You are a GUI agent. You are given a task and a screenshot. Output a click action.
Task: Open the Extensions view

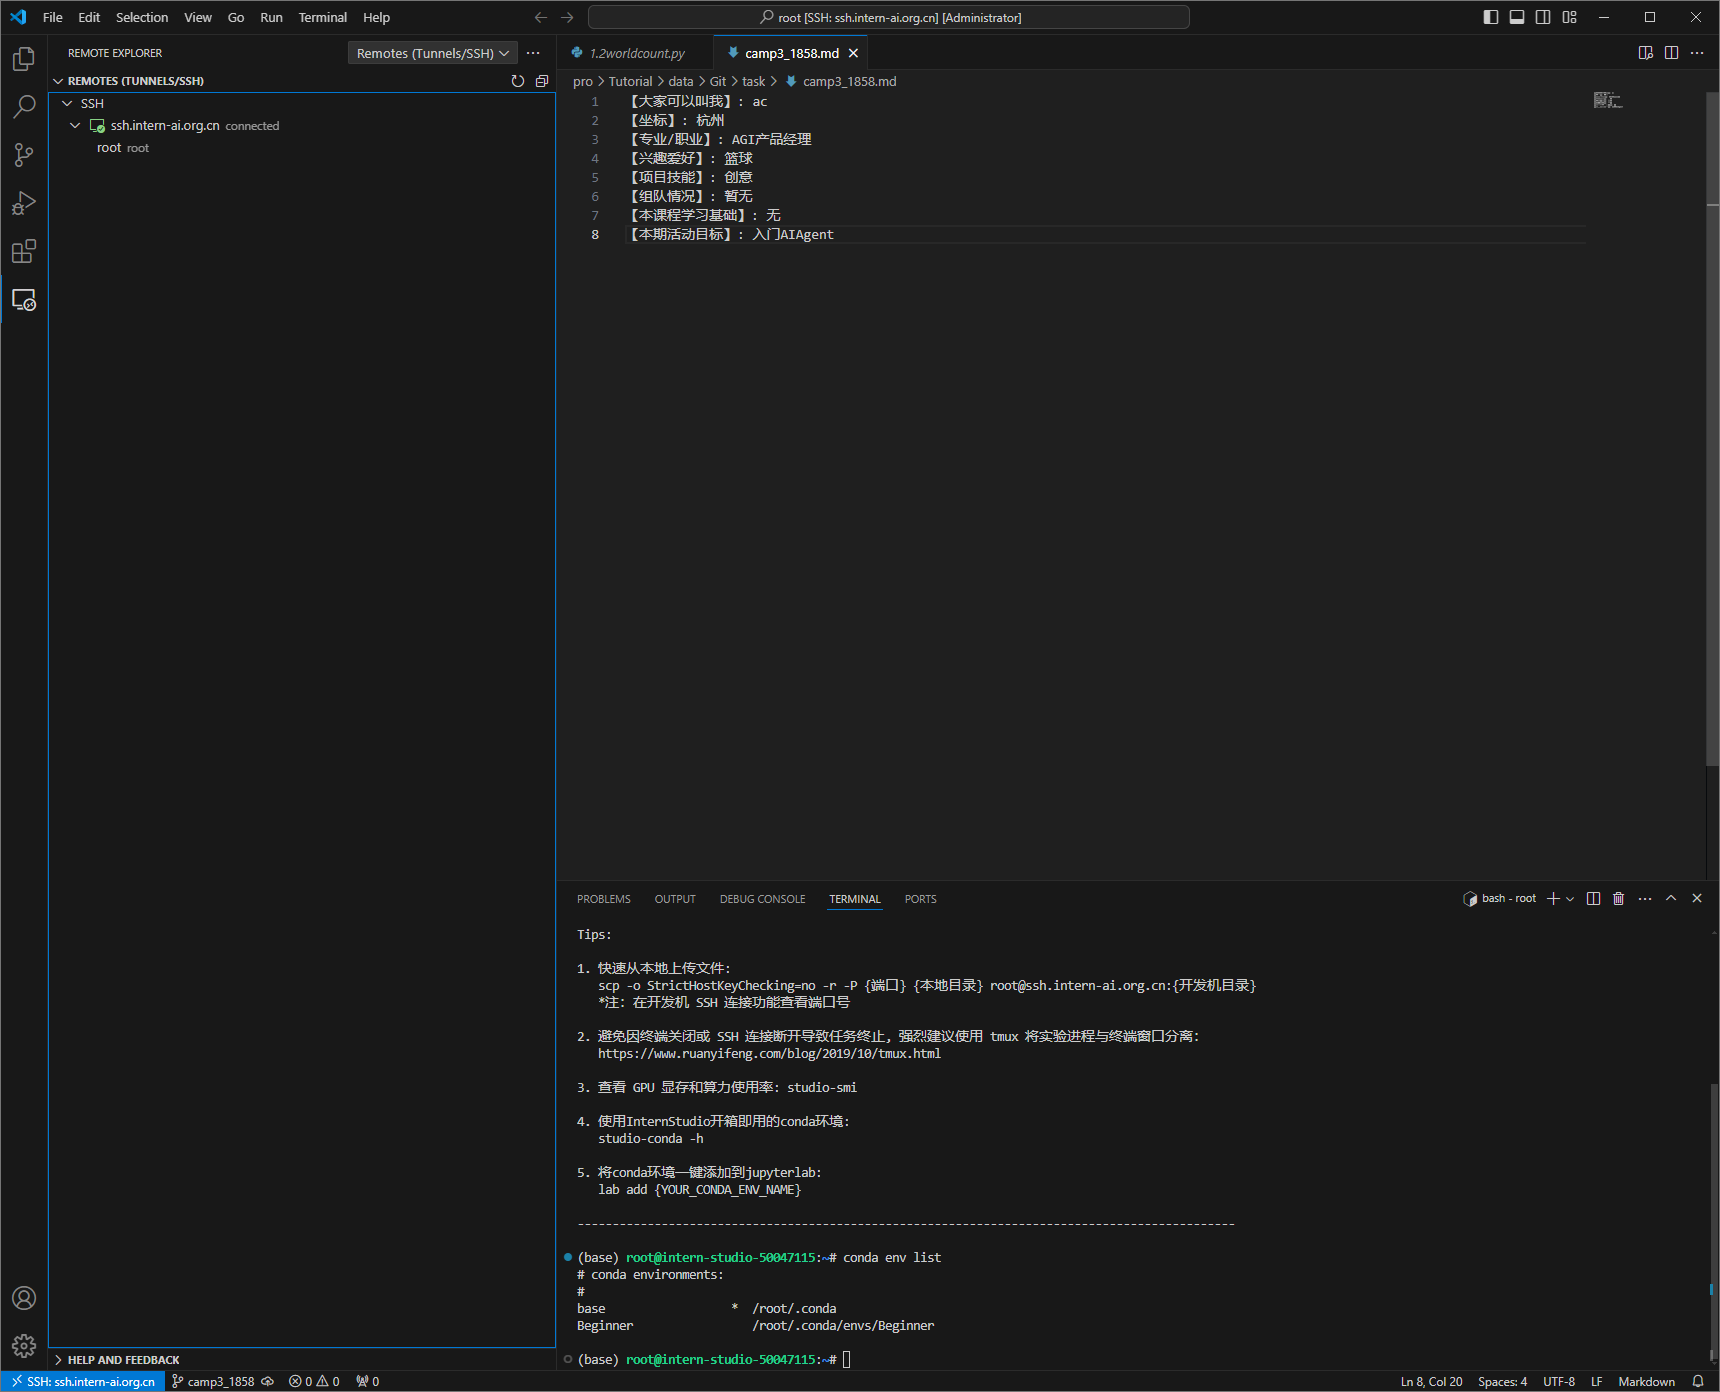[x=24, y=251]
